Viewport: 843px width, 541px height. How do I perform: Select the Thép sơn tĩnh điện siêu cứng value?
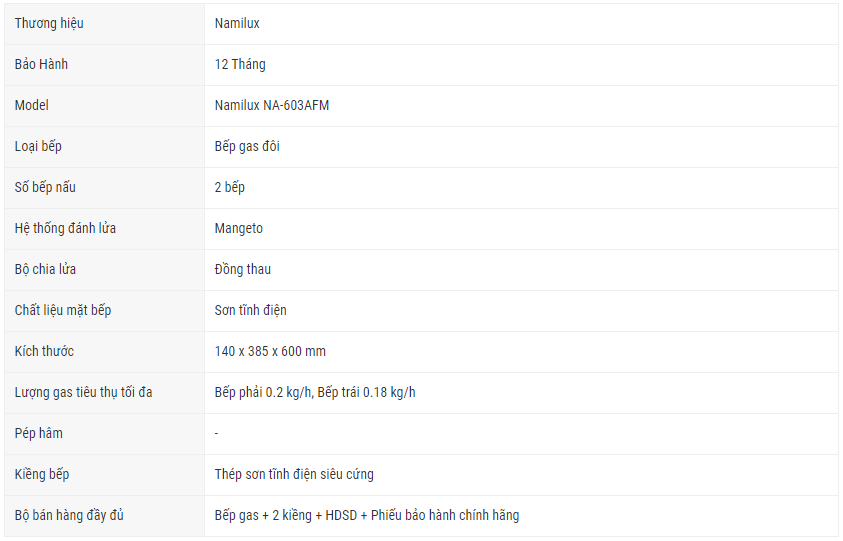pyautogui.click(x=294, y=475)
